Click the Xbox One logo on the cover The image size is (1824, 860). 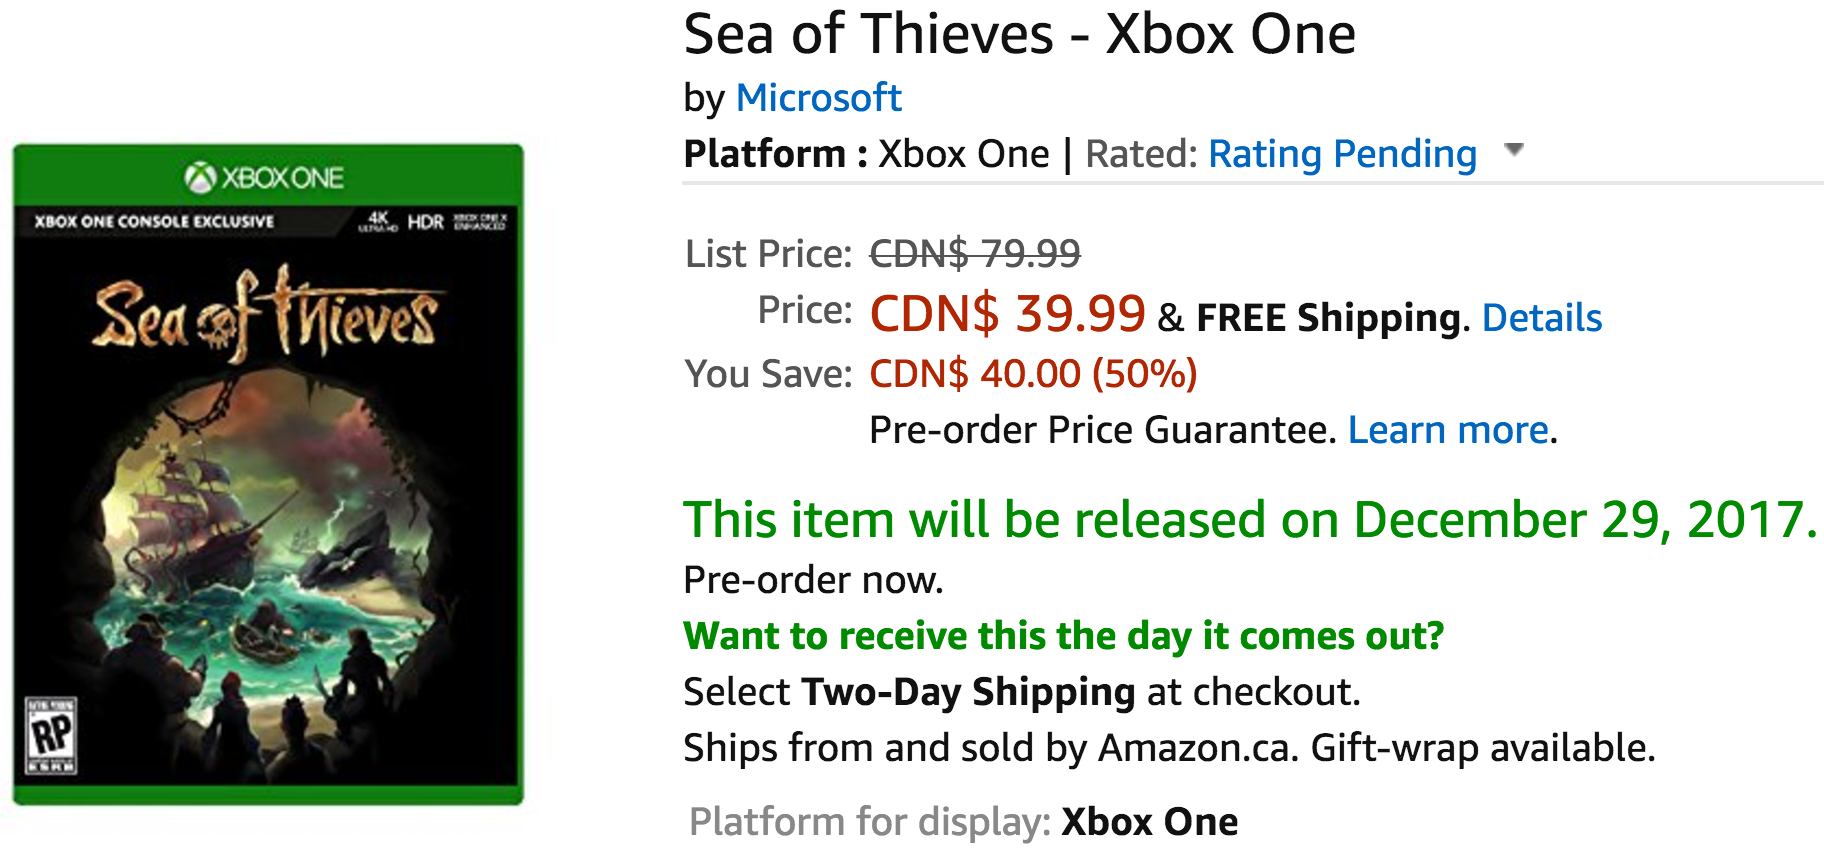[x=265, y=178]
